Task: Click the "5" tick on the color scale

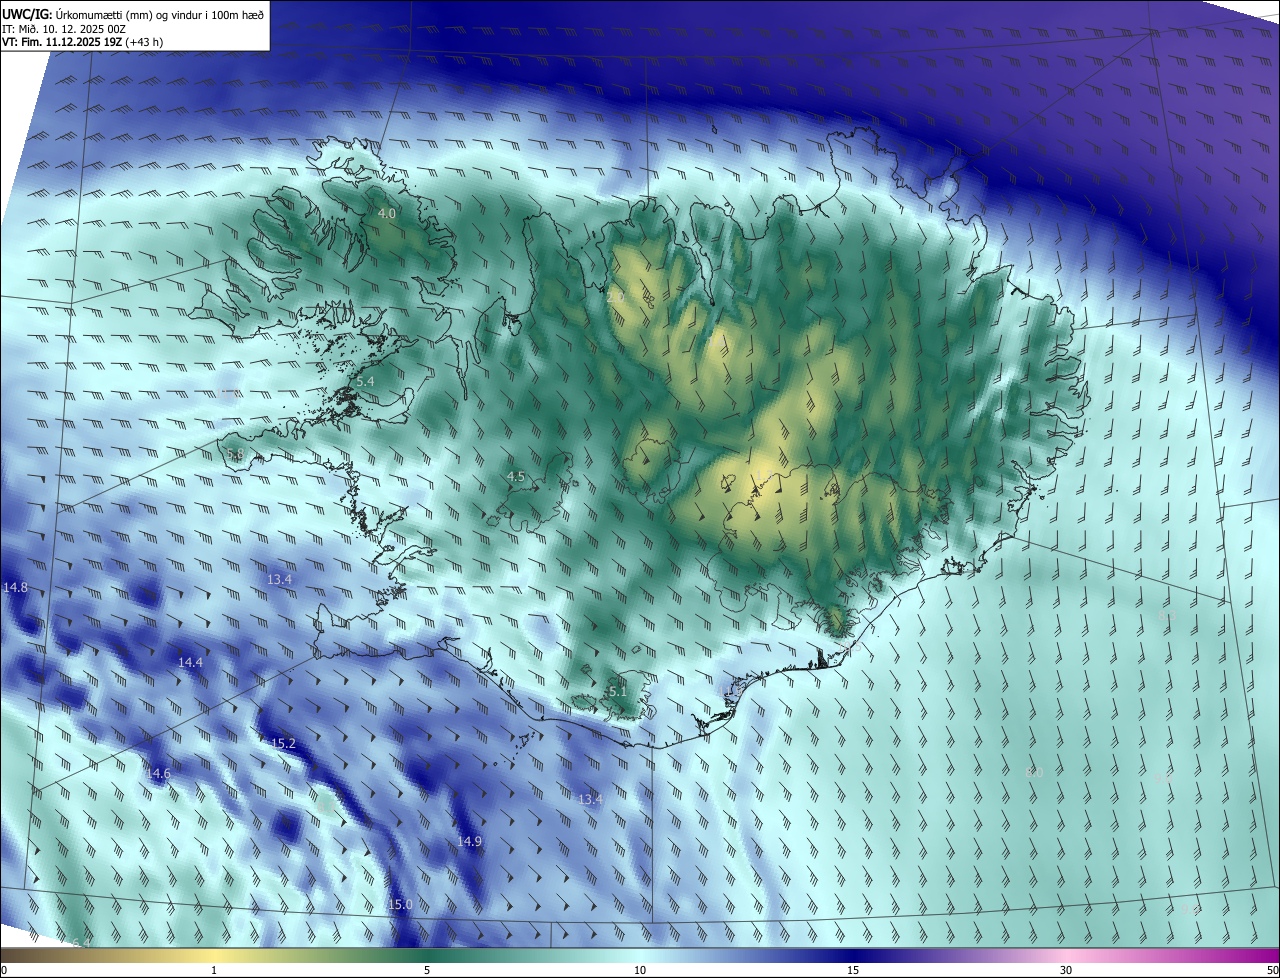Action: [x=427, y=970]
